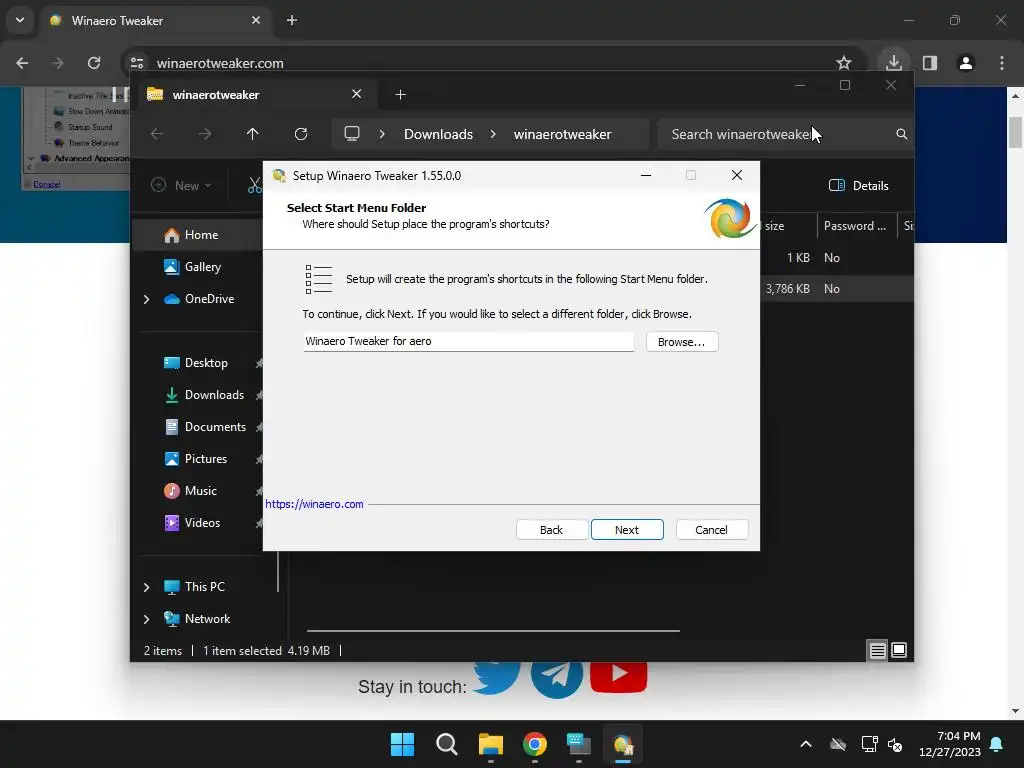Open the https://winaero.com link
Screen dimensions: 1024x768
[x=314, y=504]
